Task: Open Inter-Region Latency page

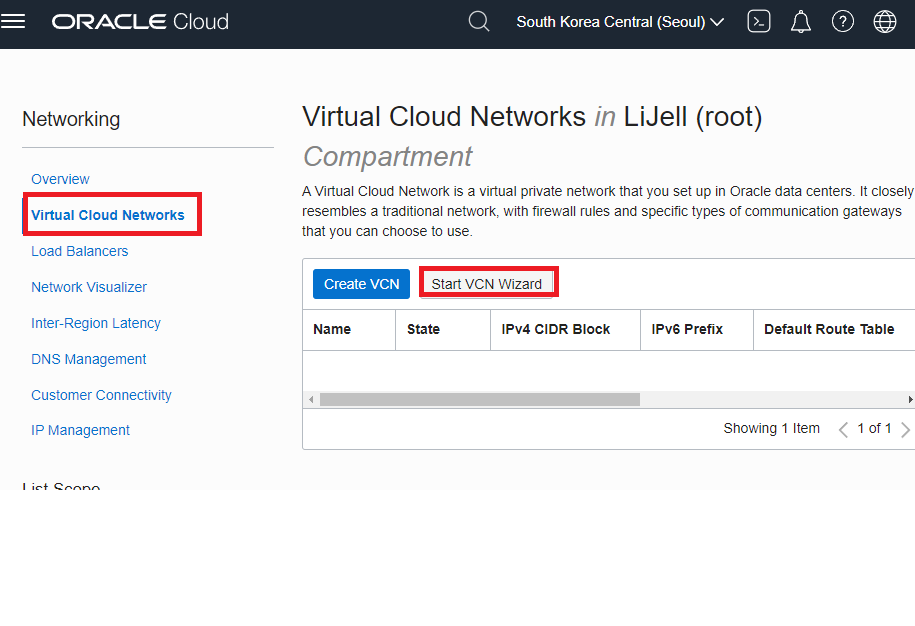Action: pos(96,323)
